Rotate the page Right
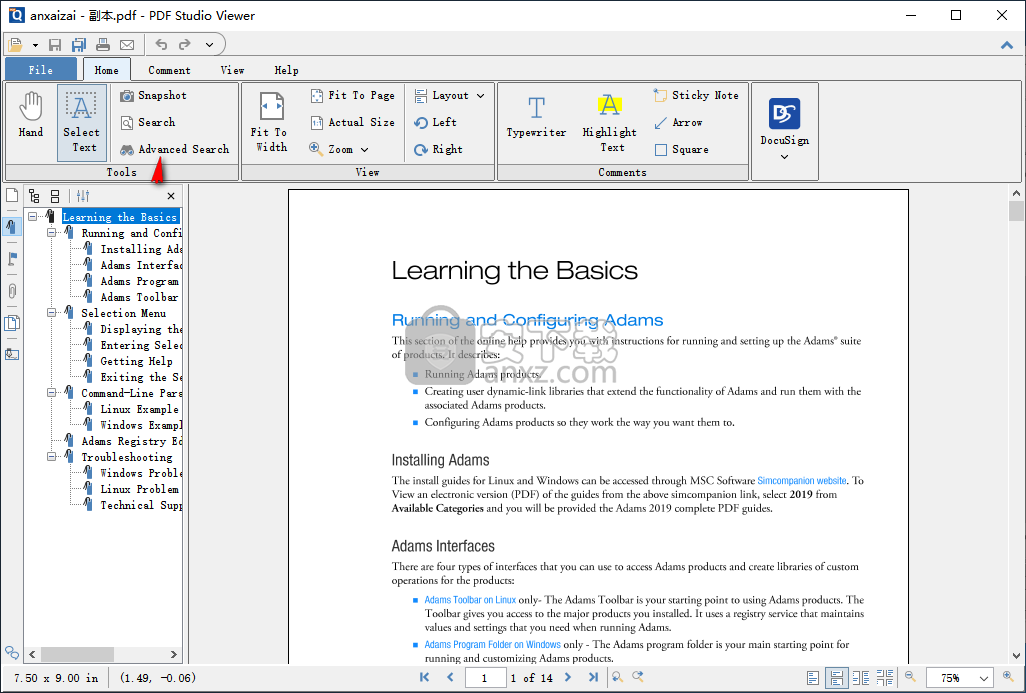Image resolution: width=1026 pixels, height=693 pixels. 438,149
